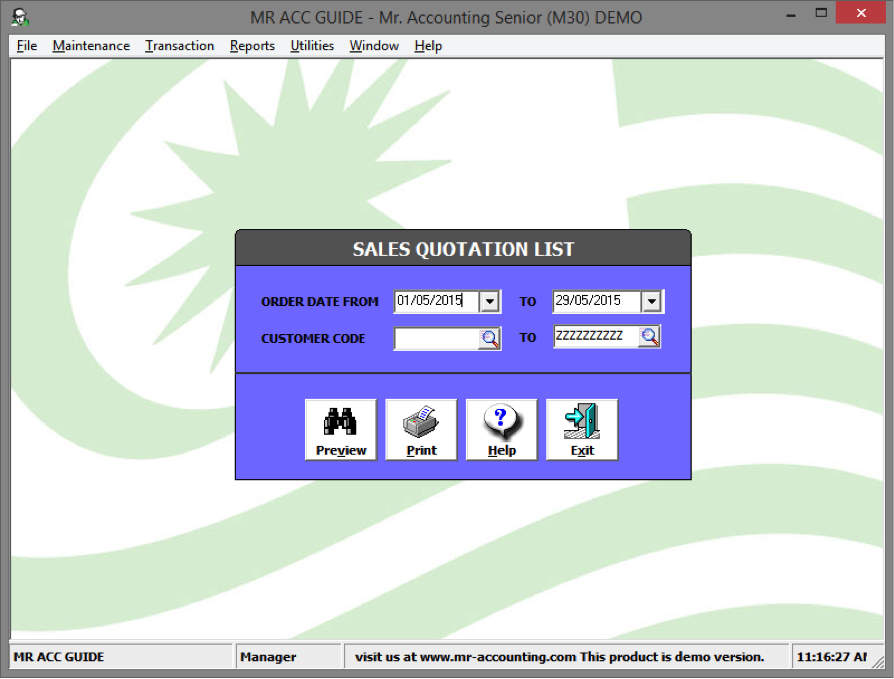Open the order date from dropdown arrow
This screenshot has width=894, height=679.
click(x=490, y=302)
